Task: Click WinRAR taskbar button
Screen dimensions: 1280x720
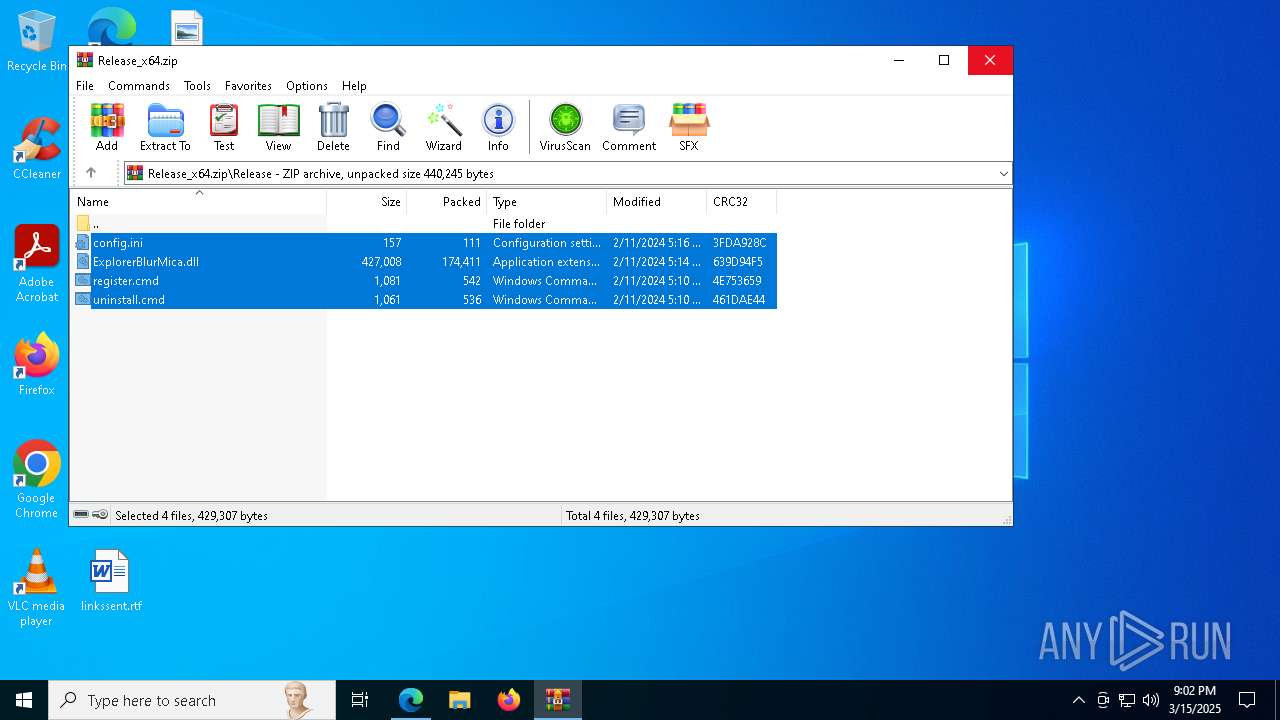Action: coord(557,700)
